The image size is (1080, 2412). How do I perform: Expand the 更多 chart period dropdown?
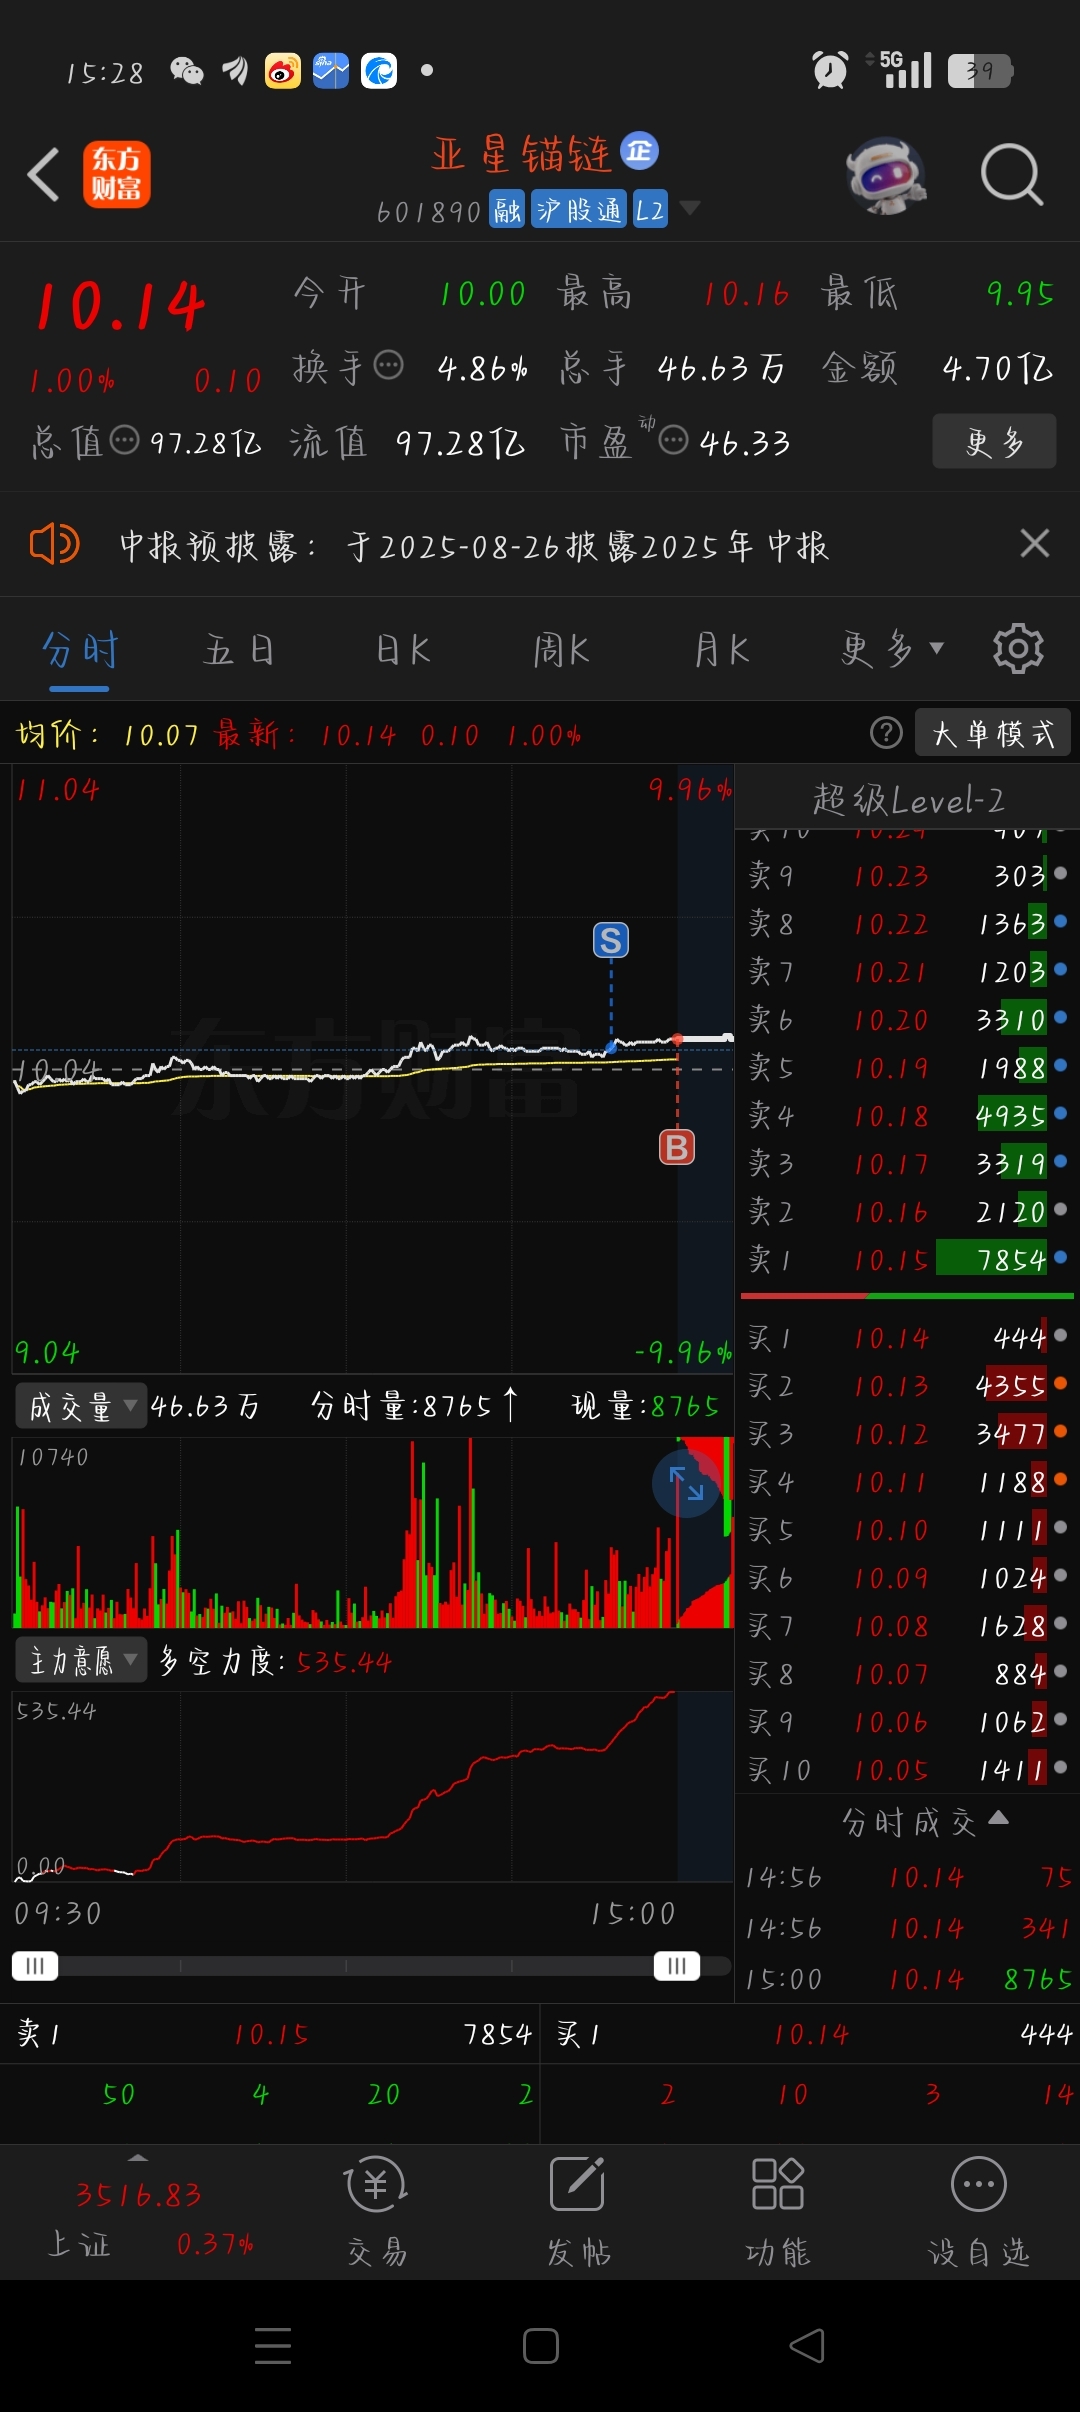pos(892,649)
